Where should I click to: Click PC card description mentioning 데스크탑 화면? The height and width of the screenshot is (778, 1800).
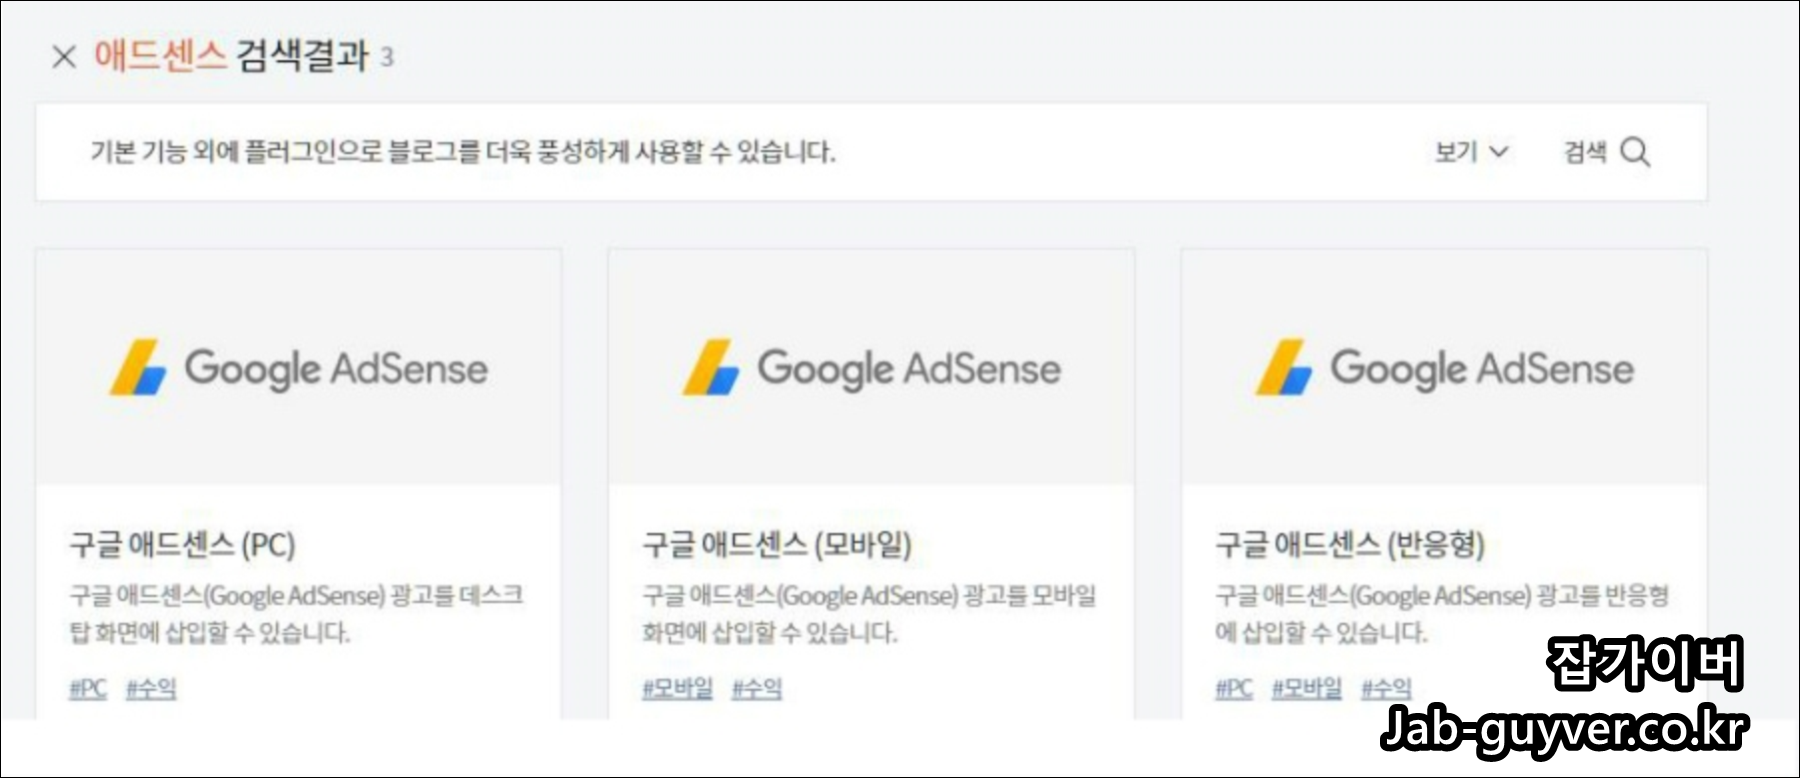[296, 614]
